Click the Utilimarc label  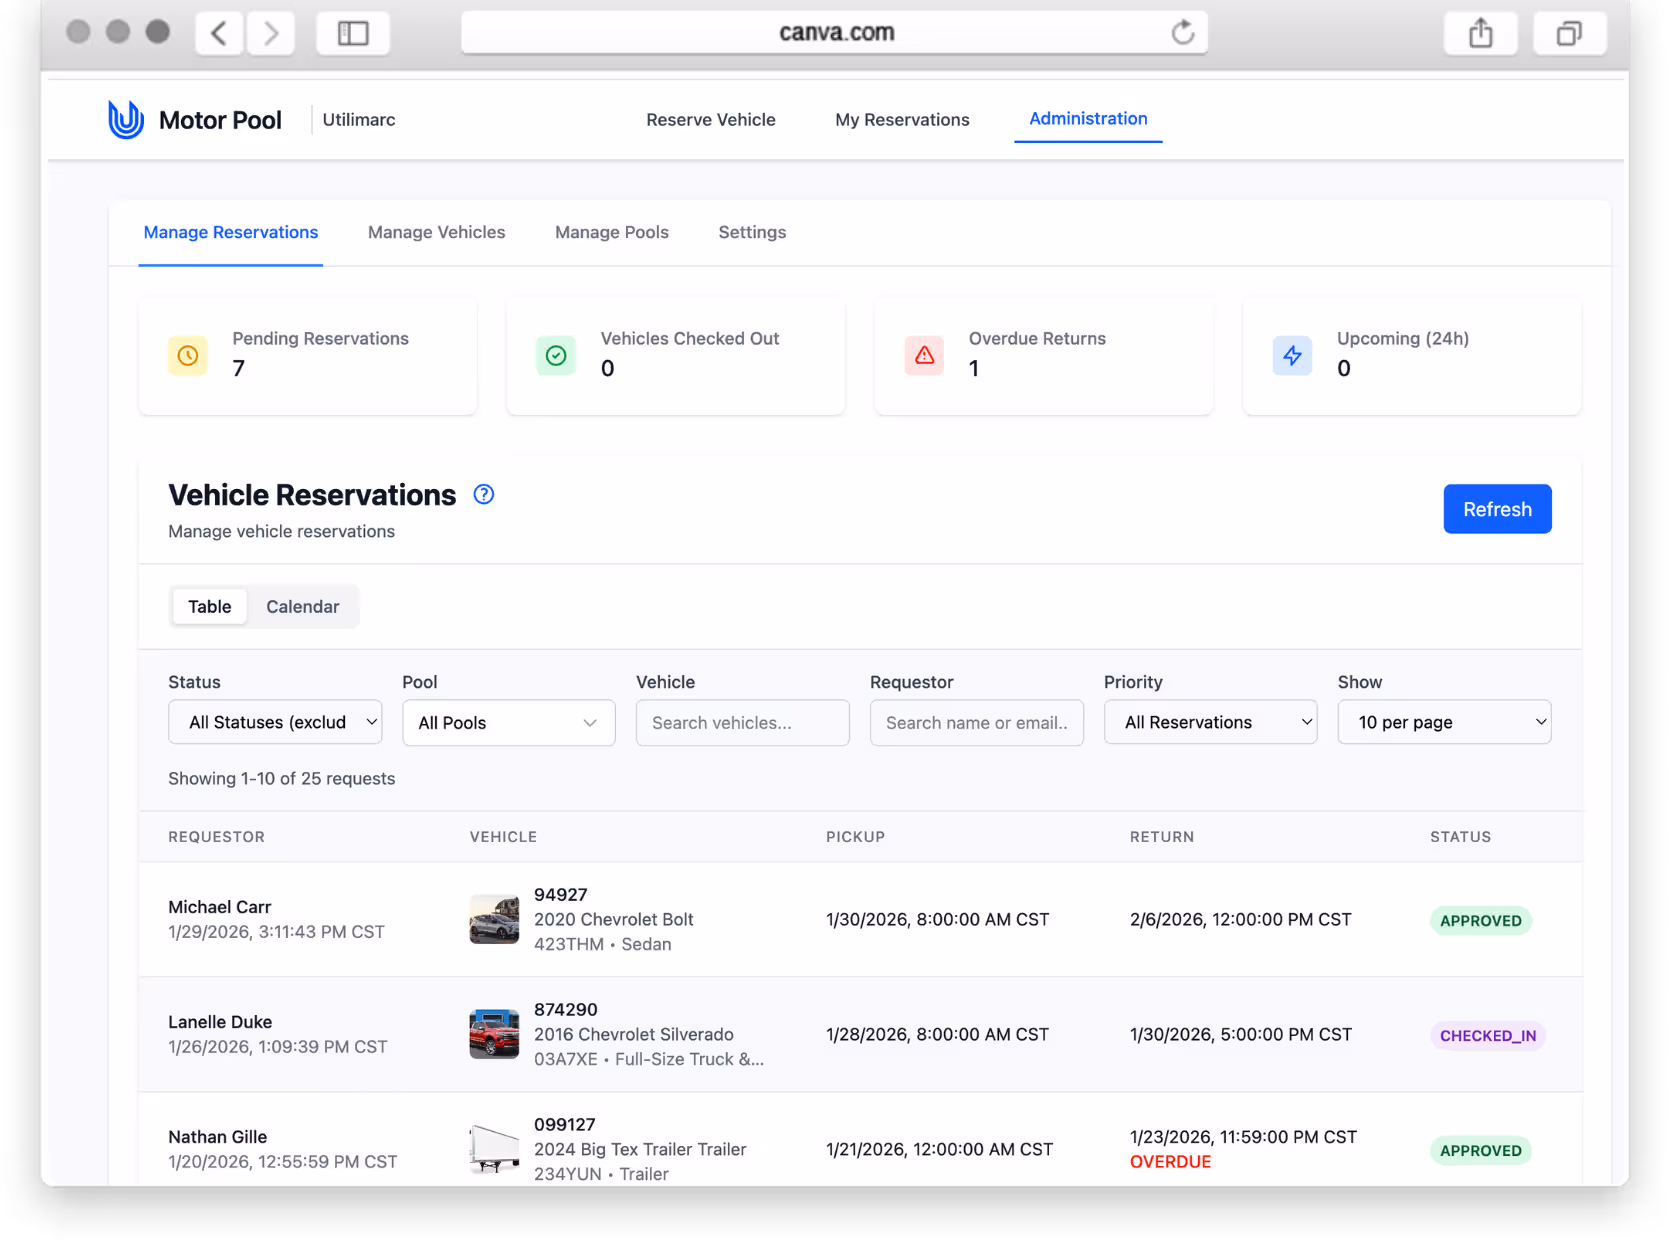(x=359, y=120)
